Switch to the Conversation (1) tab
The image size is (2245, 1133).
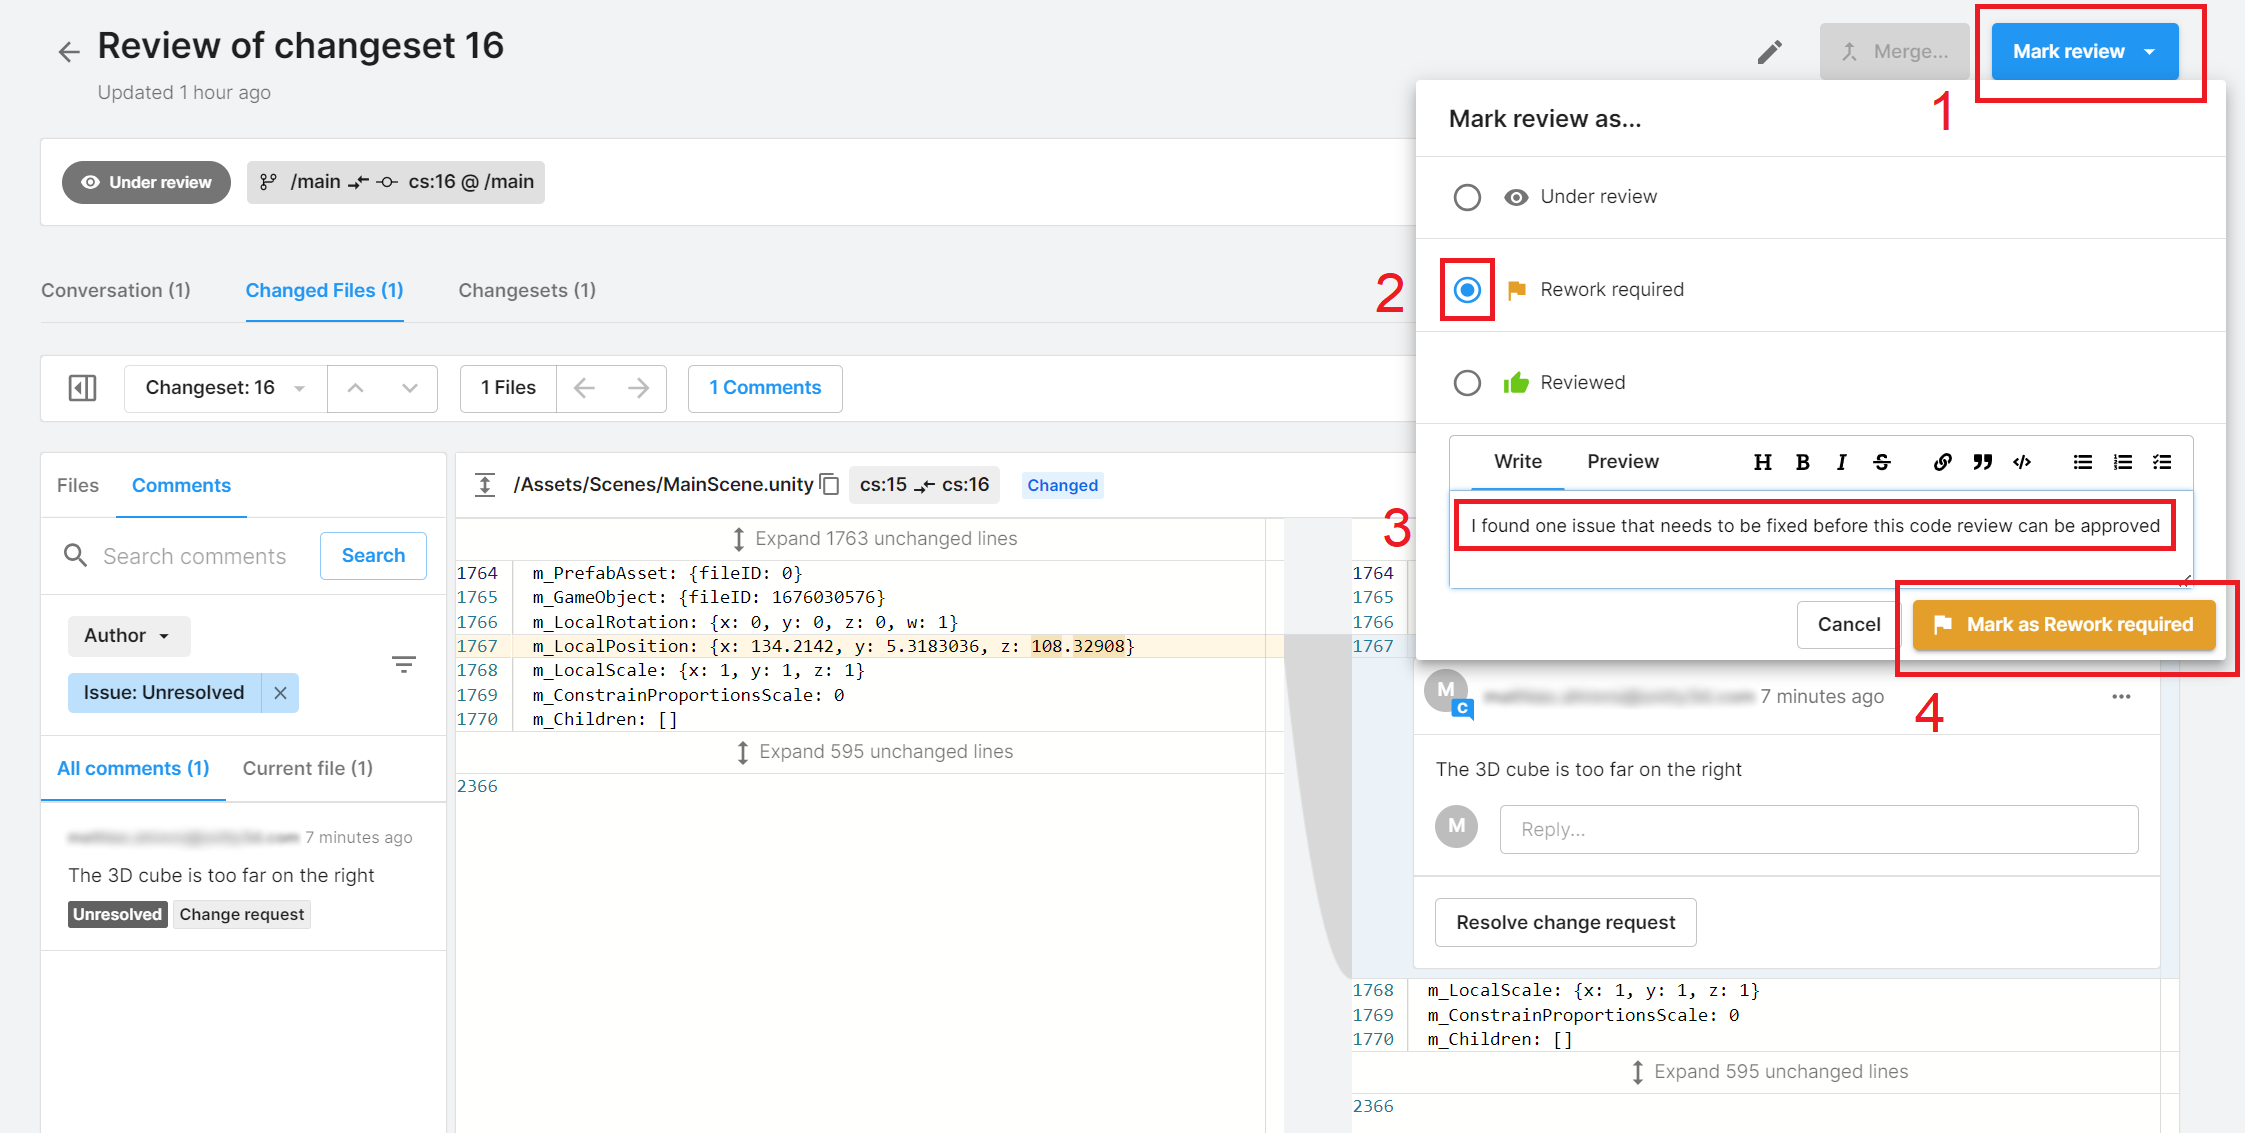click(x=116, y=291)
